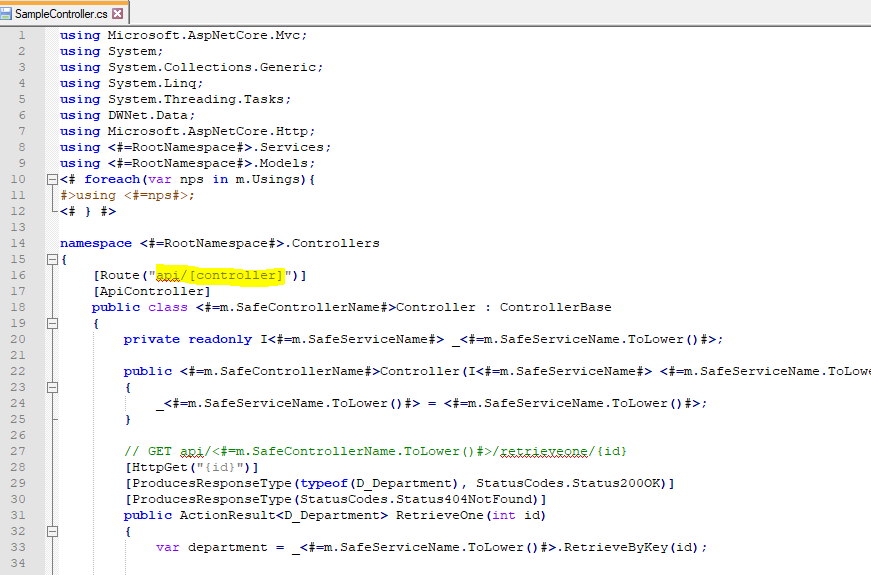Click line number 14 in the margin
Image resolution: width=871 pixels, height=575 pixels.
[19, 243]
